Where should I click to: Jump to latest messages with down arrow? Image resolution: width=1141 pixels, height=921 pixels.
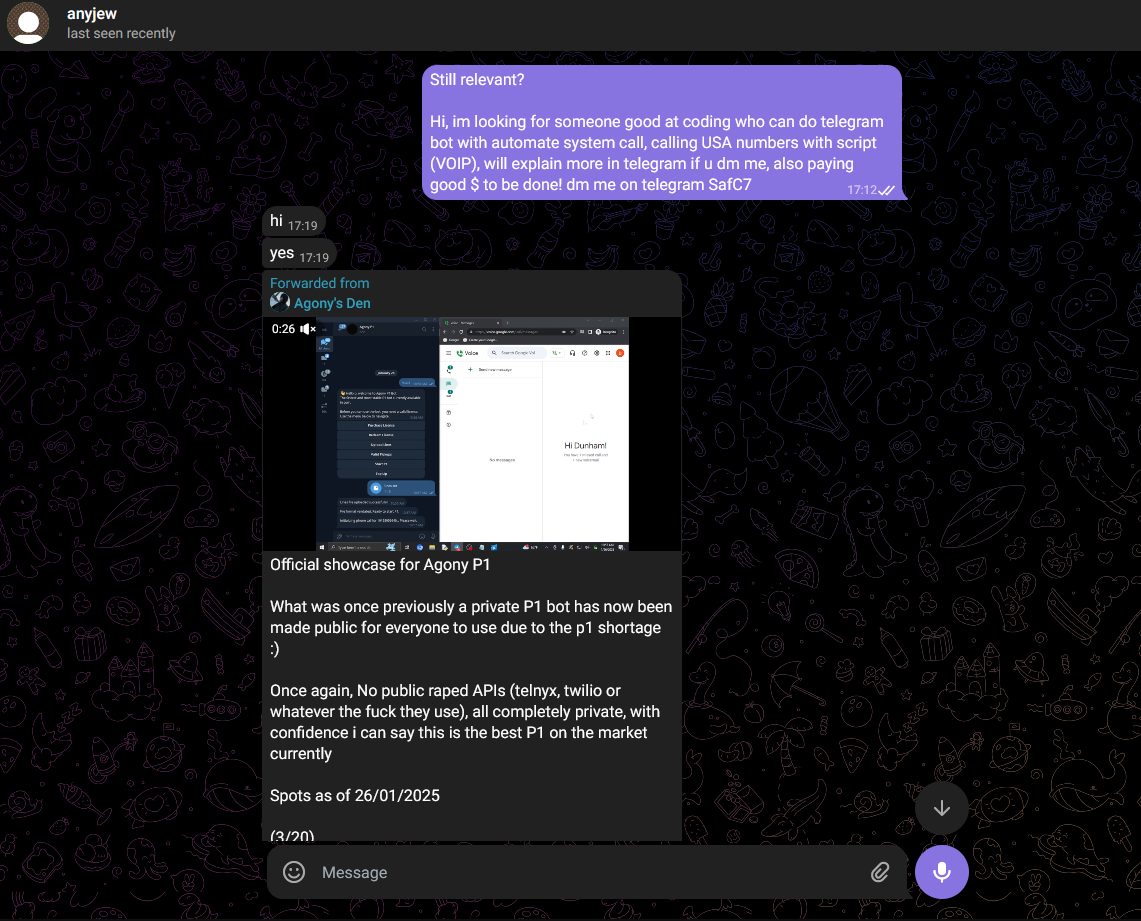pyautogui.click(x=942, y=808)
